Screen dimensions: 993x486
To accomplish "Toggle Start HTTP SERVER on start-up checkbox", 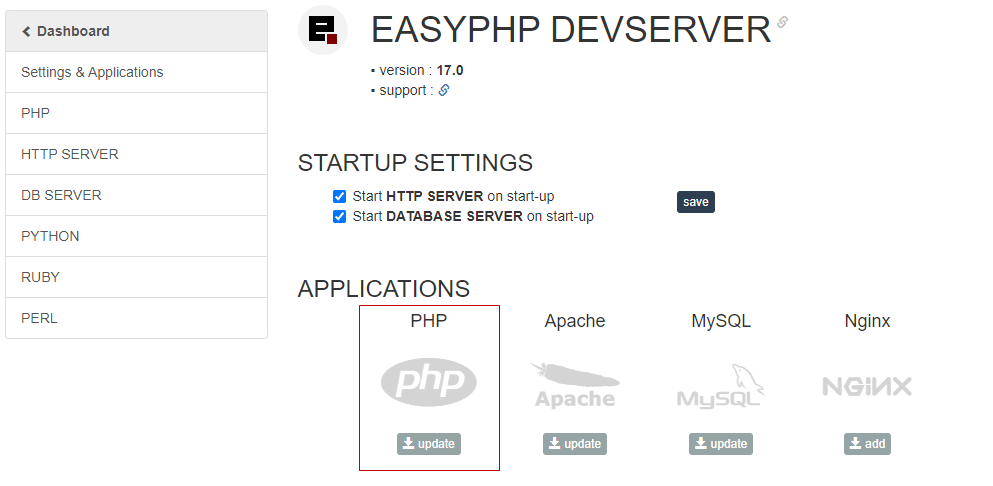I will click(340, 196).
